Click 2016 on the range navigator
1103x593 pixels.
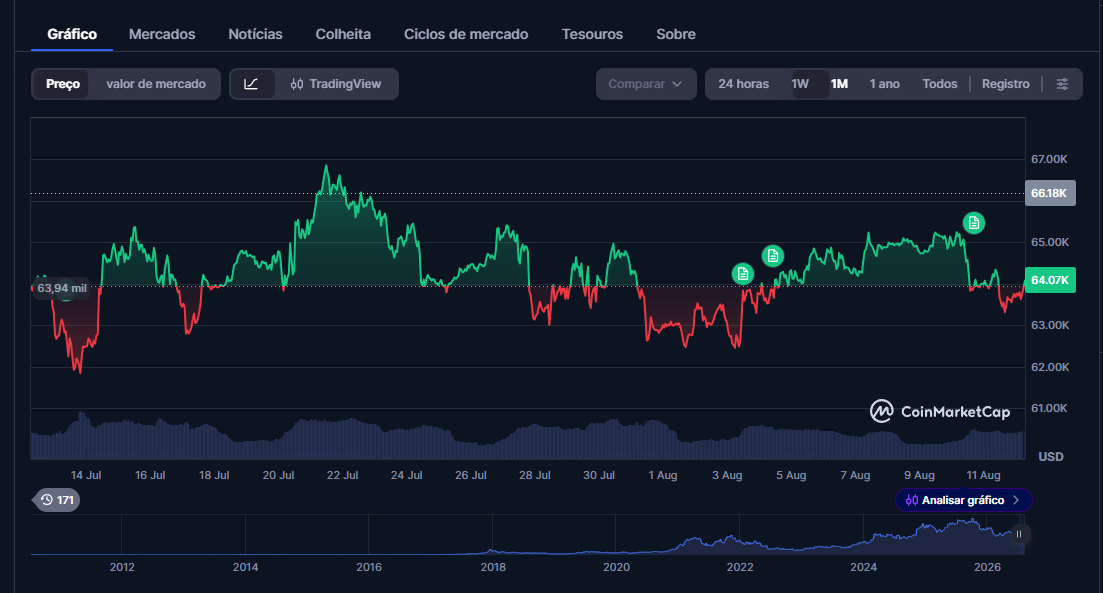pyautogui.click(x=369, y=567)
